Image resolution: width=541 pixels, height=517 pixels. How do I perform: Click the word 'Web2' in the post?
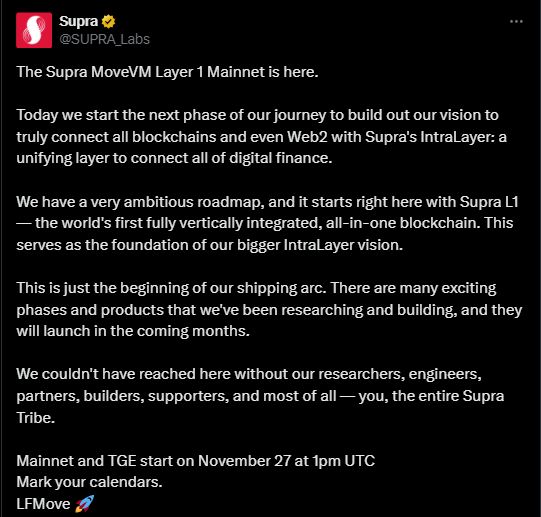pos(307,137)
